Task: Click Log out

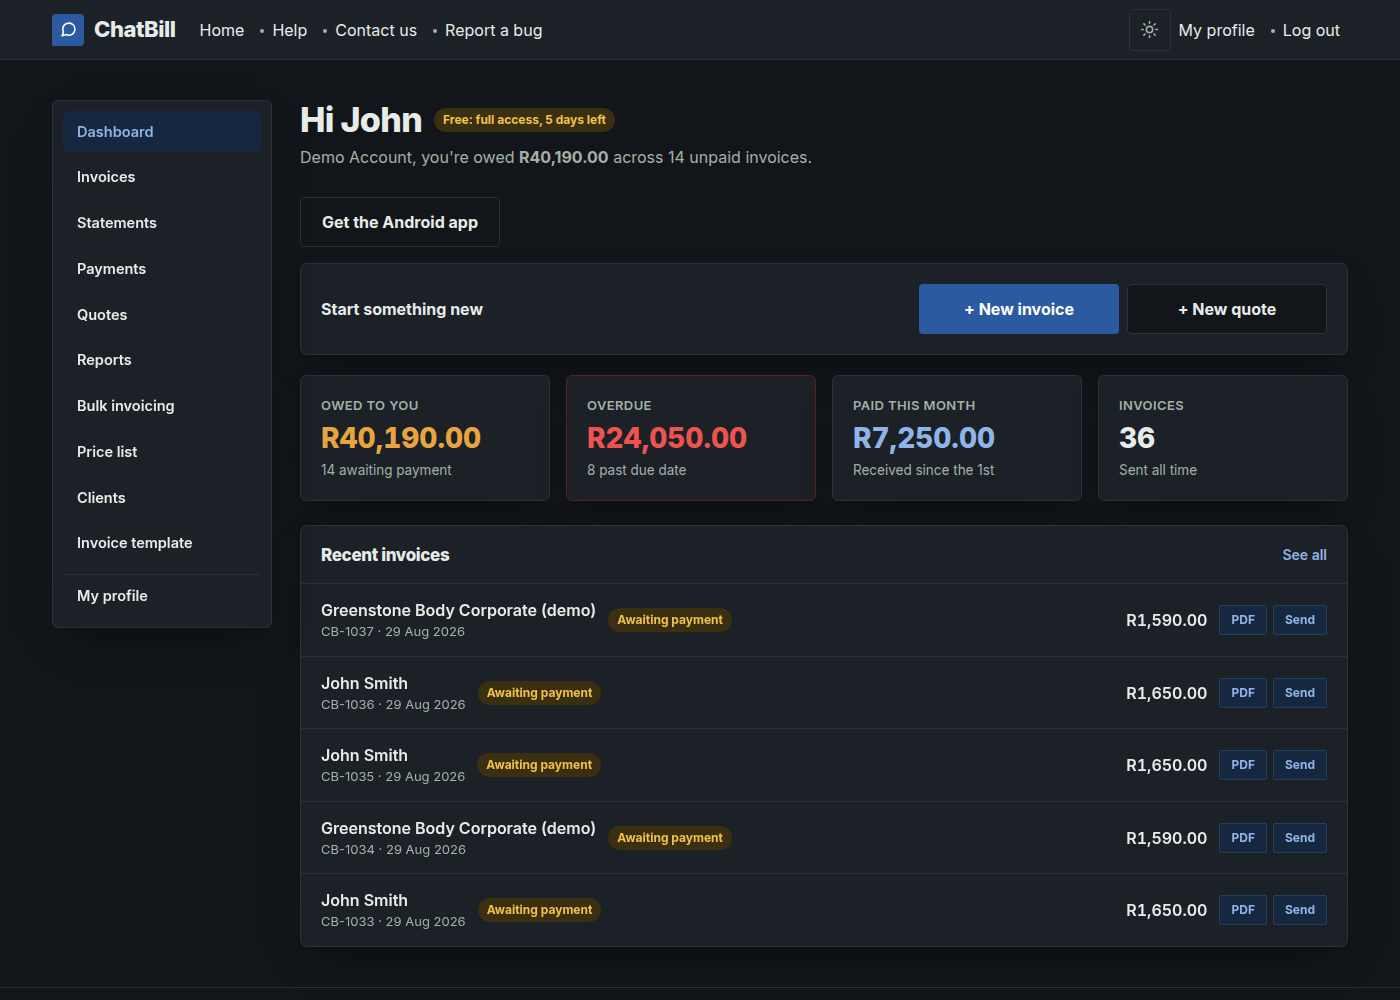Action: (1311, 30)
